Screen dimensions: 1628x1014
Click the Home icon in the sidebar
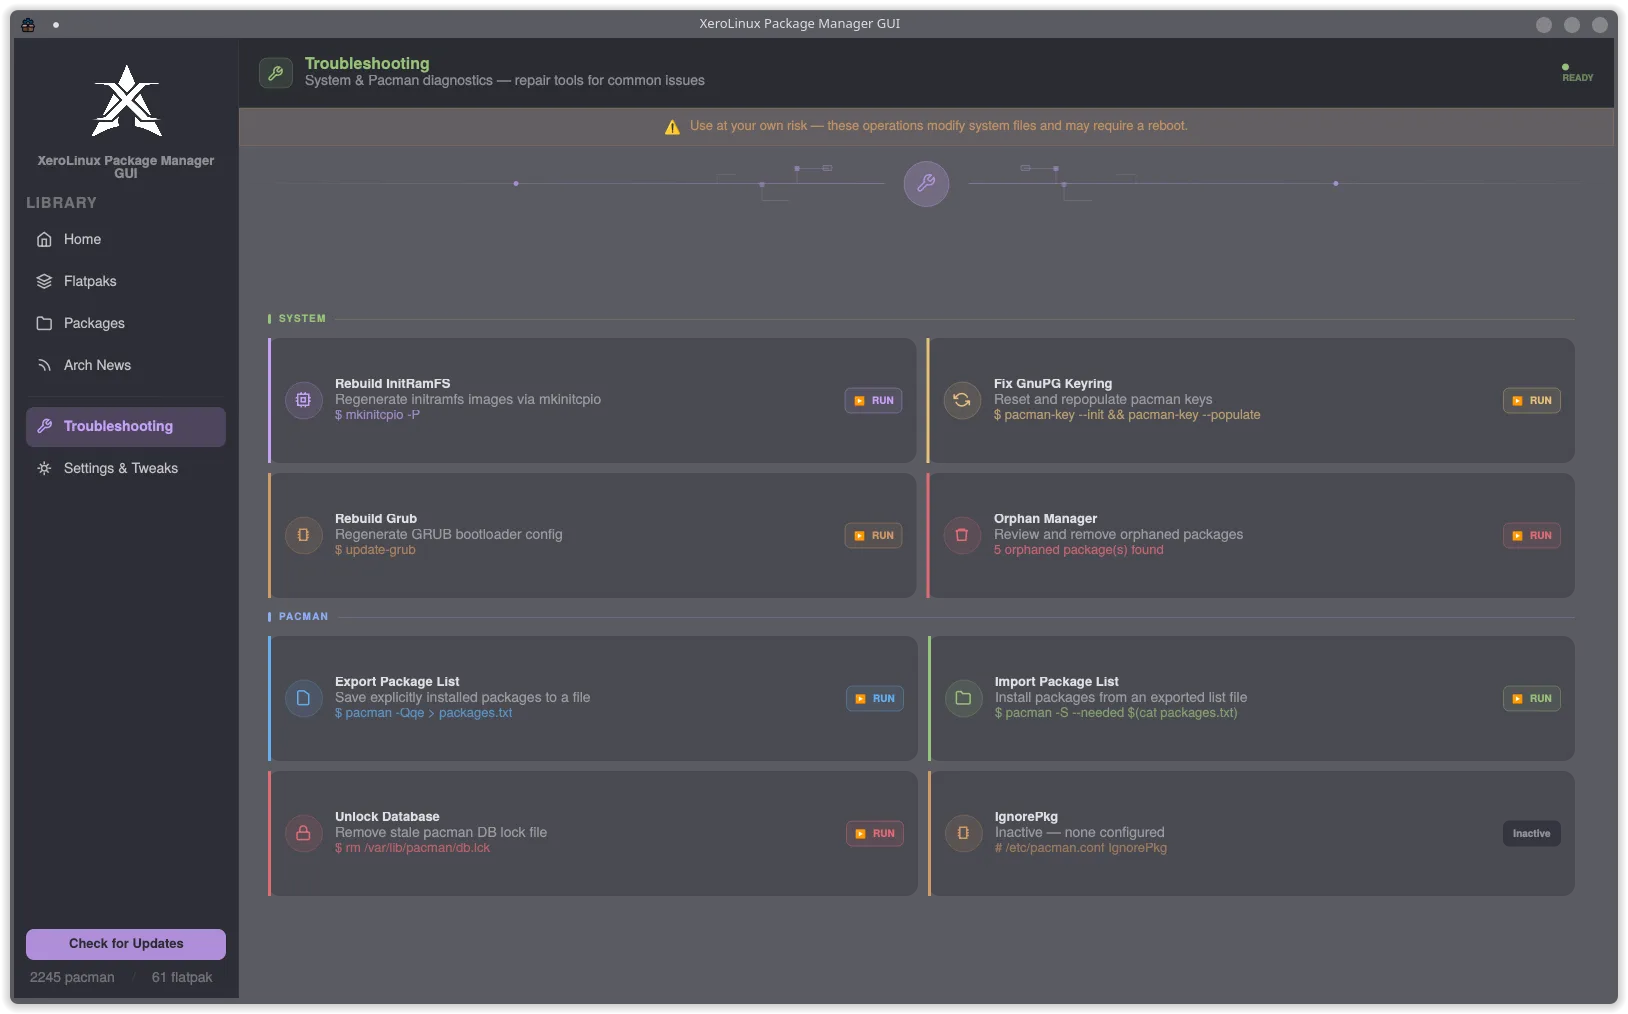click(44, 240)
